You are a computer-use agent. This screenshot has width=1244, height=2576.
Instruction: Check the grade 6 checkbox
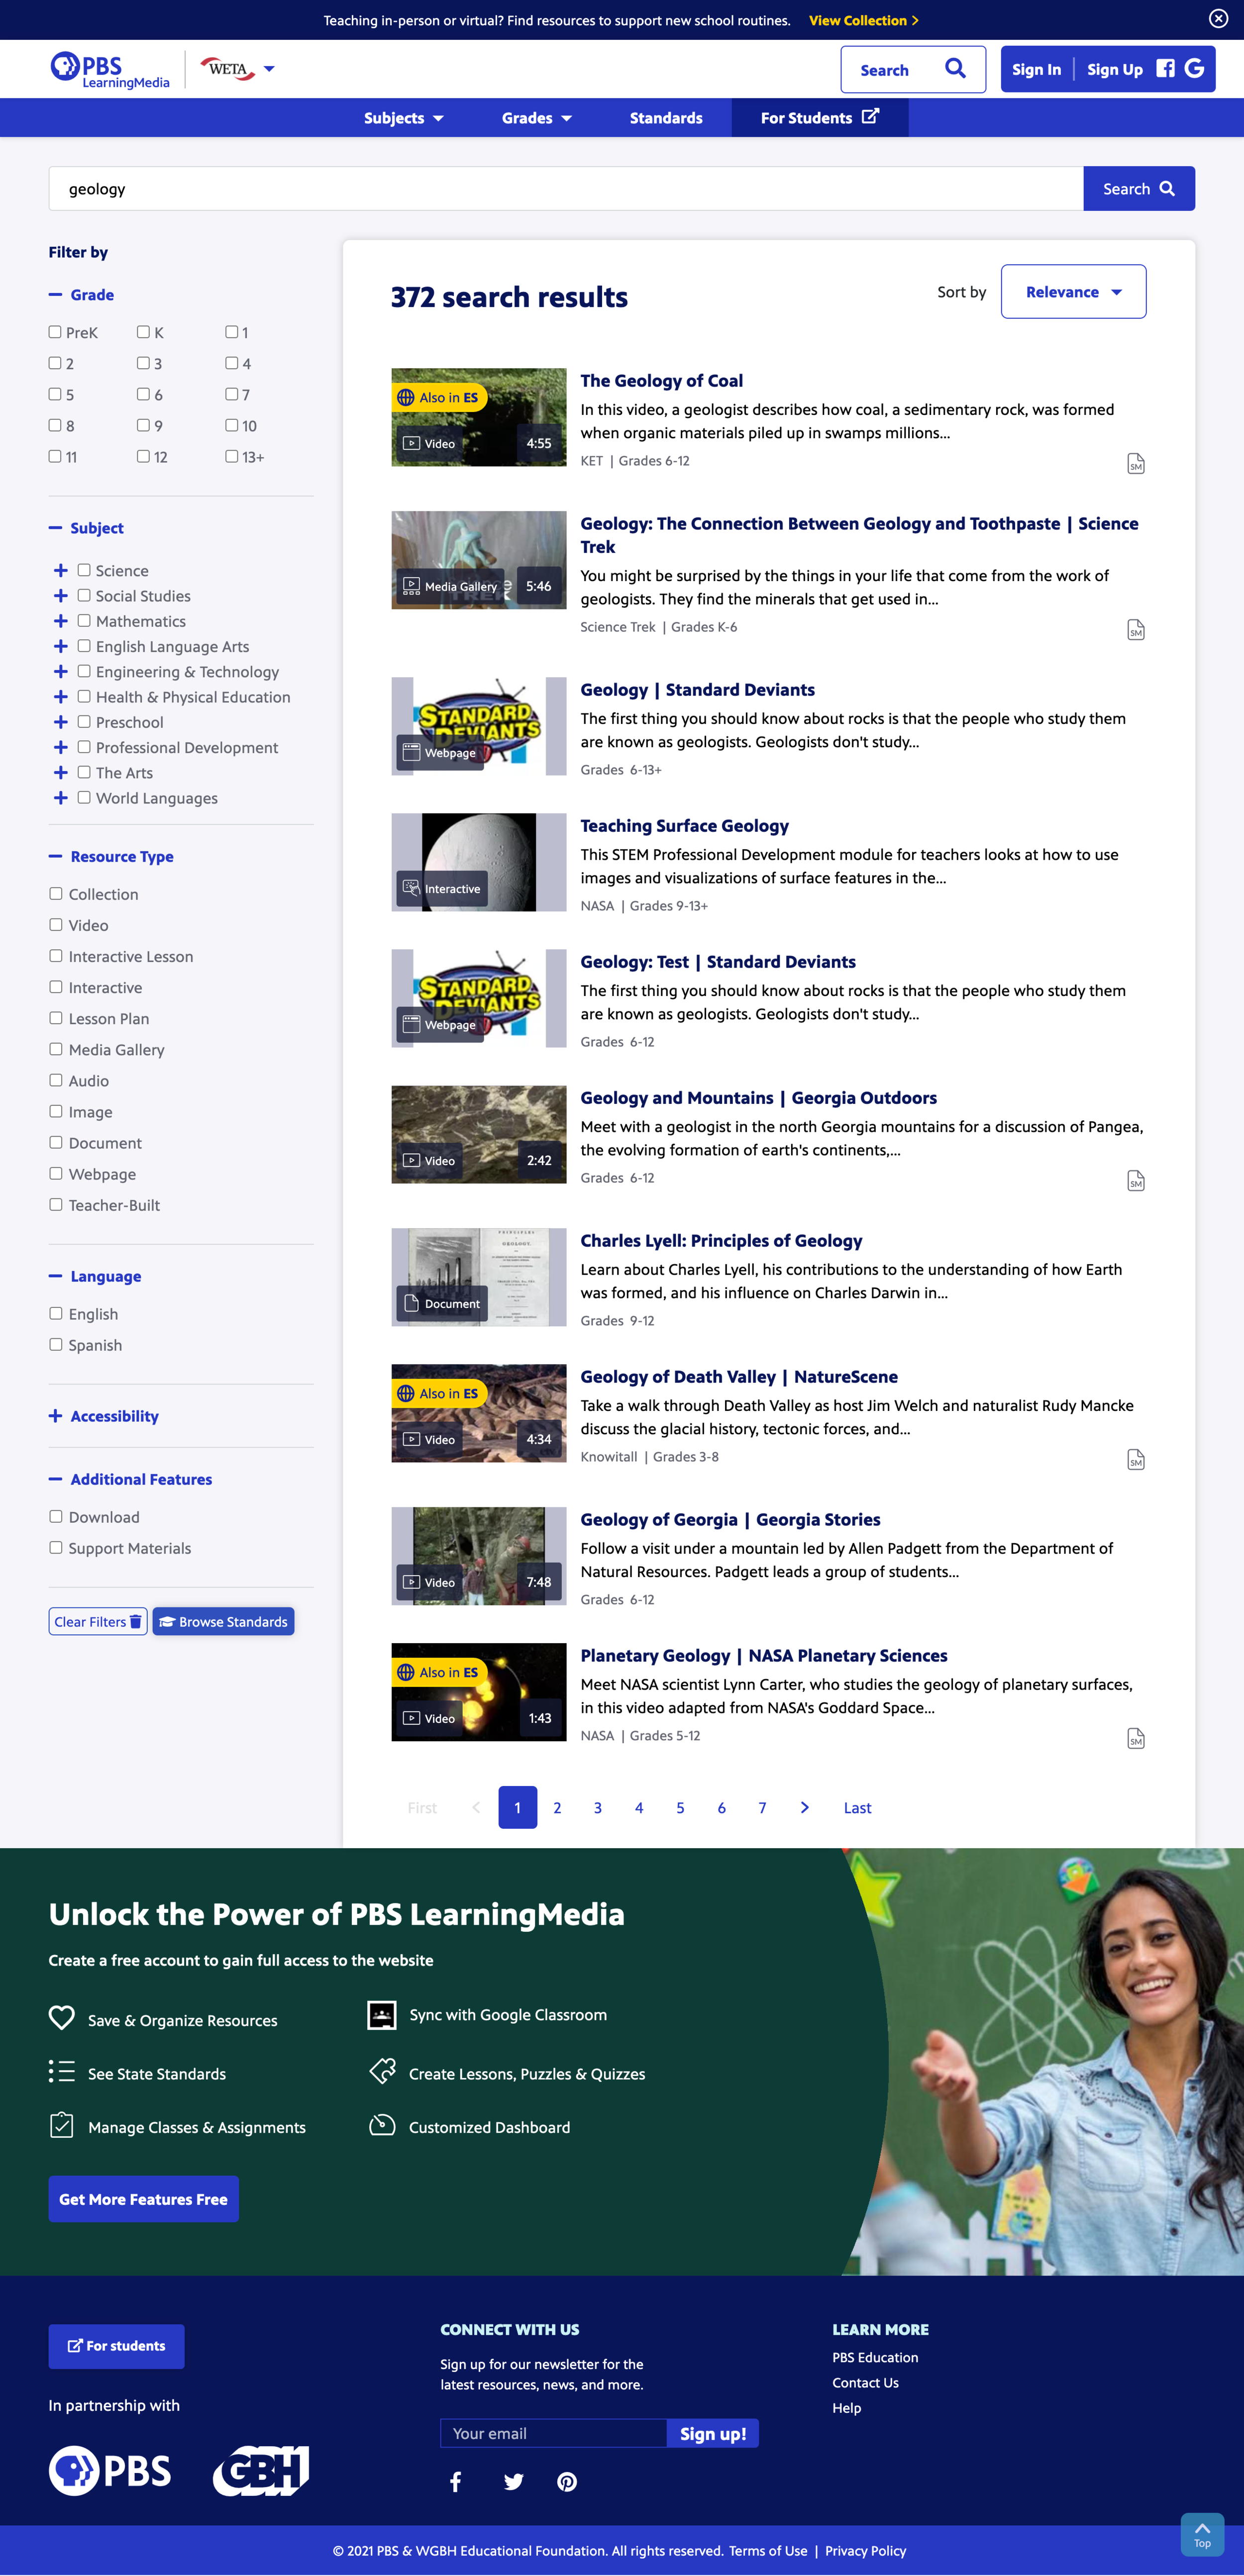[143, 394]
